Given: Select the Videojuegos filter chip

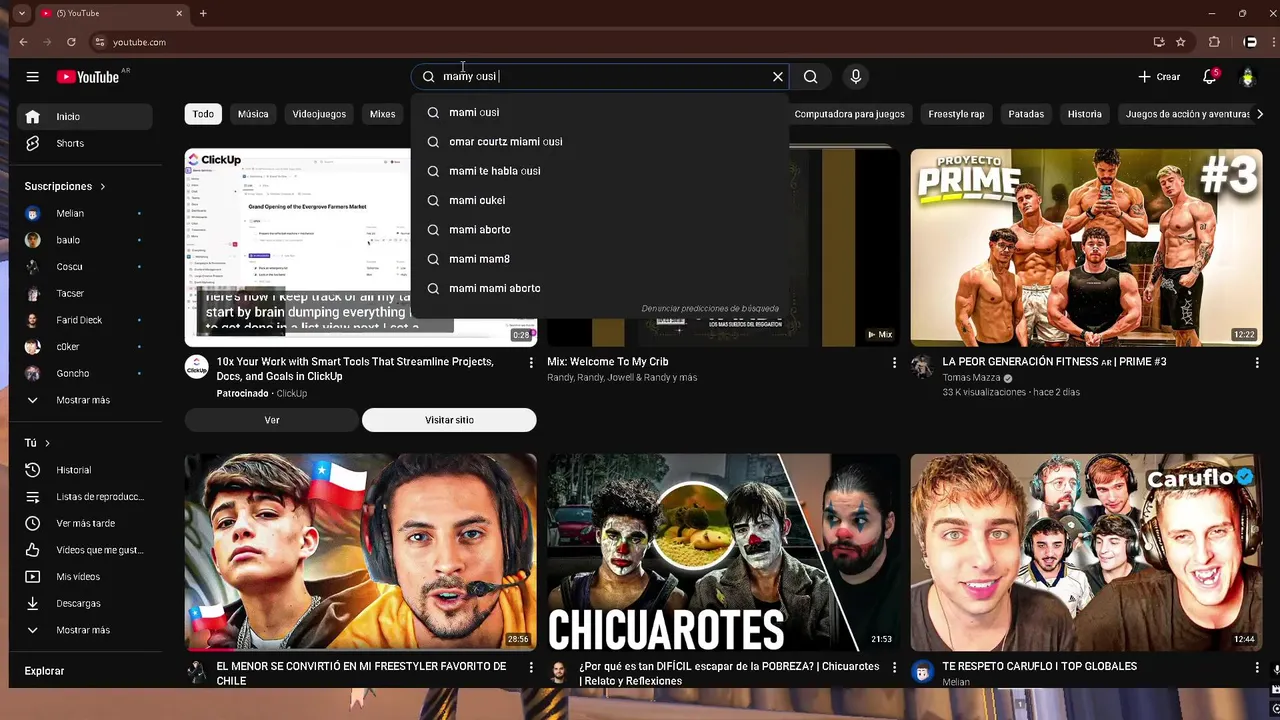Looking at the screenshot, I should (x=319, y=114).
